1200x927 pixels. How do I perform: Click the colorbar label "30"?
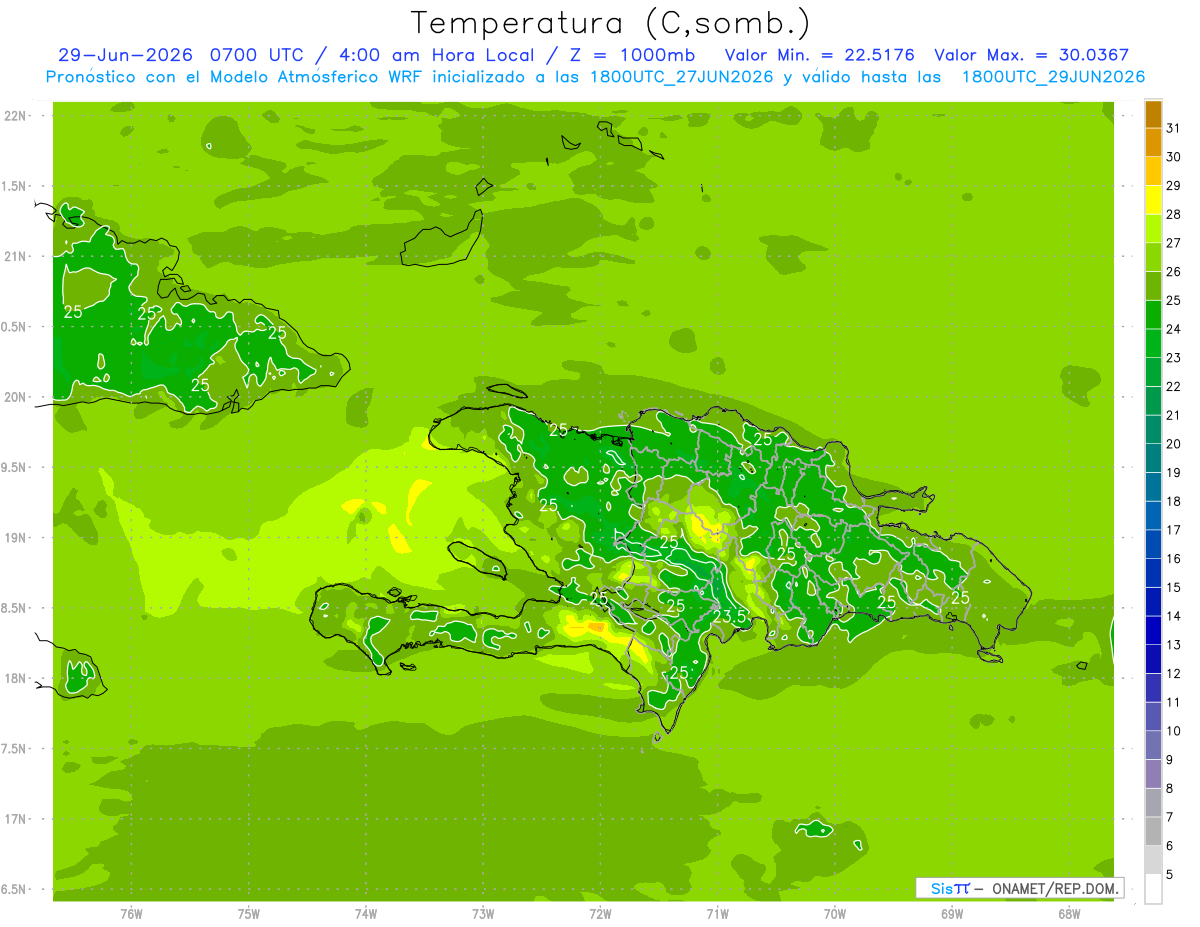[x=1174, y=157]
